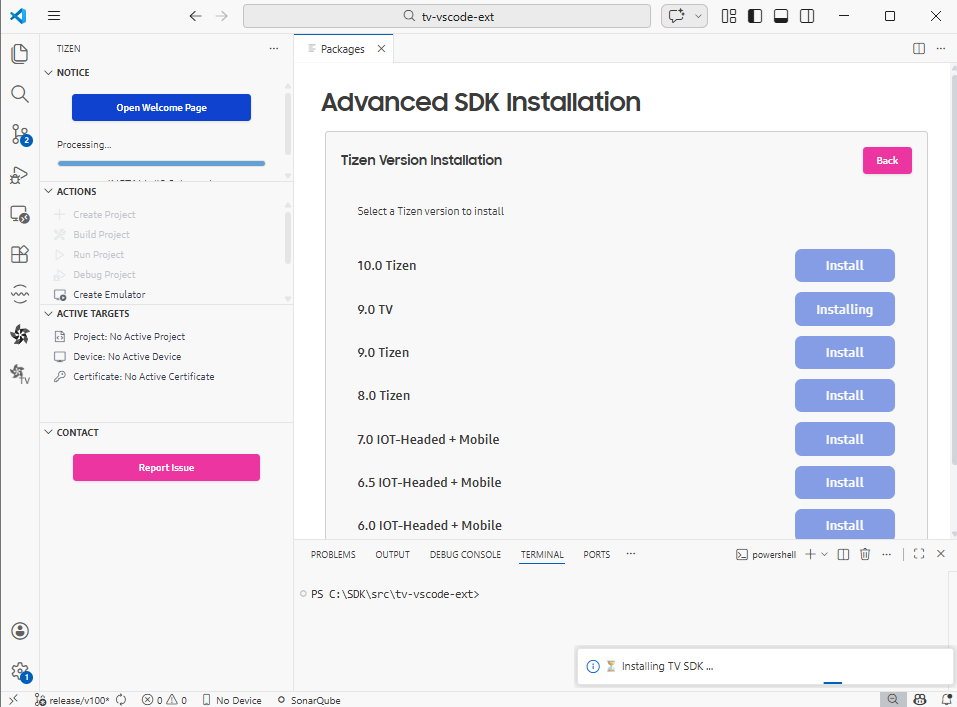Install the 10.0 Tizen version
This screenshot has width=957, height=707.
tap(844, 266)
